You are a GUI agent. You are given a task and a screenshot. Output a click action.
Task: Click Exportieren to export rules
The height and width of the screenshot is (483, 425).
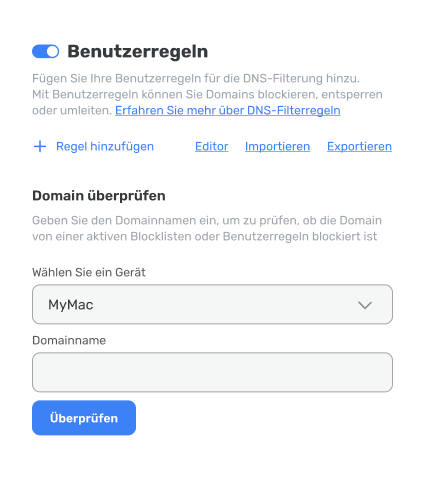(359, 146)
